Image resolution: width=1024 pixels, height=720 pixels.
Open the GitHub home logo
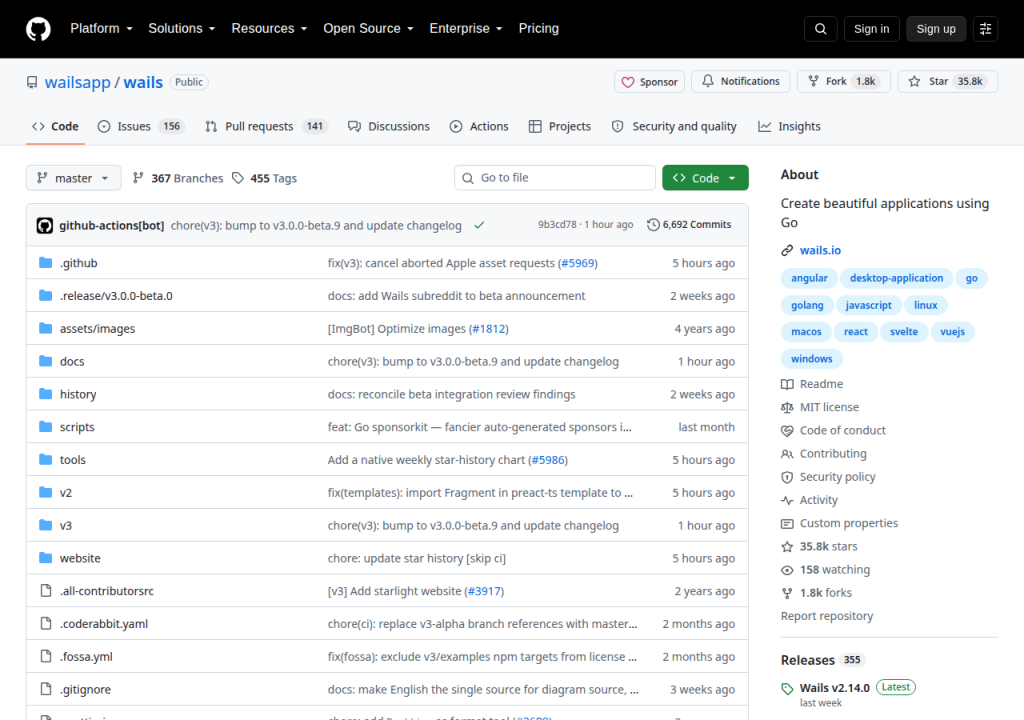(x=38, y=29)
